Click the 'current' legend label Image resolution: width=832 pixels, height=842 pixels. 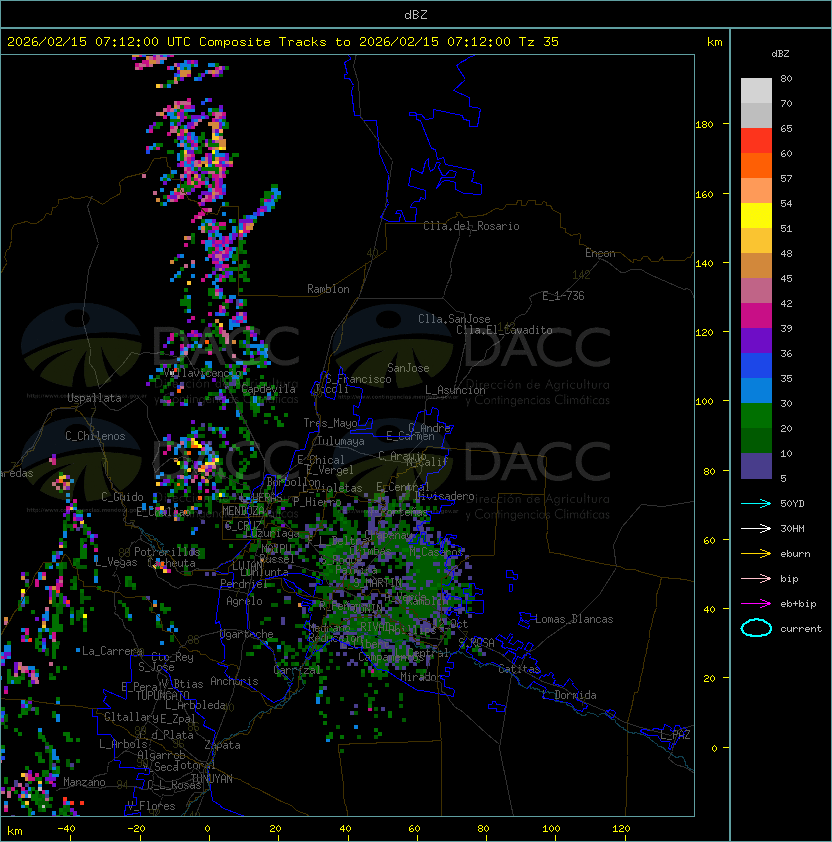(801, 629)
